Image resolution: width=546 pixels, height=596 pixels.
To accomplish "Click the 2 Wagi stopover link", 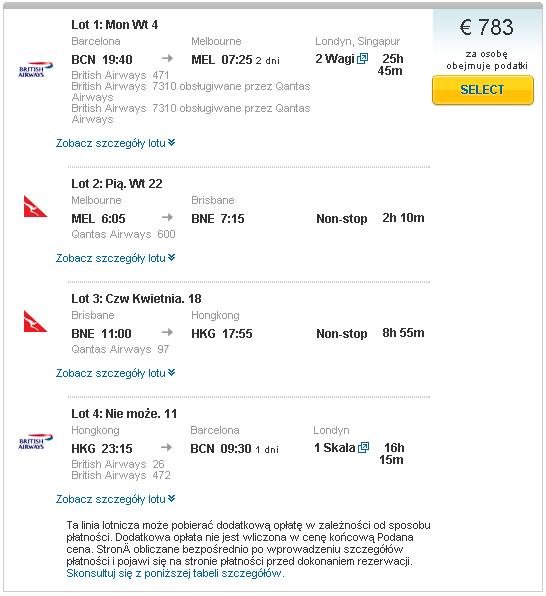I will click(335, 59).
